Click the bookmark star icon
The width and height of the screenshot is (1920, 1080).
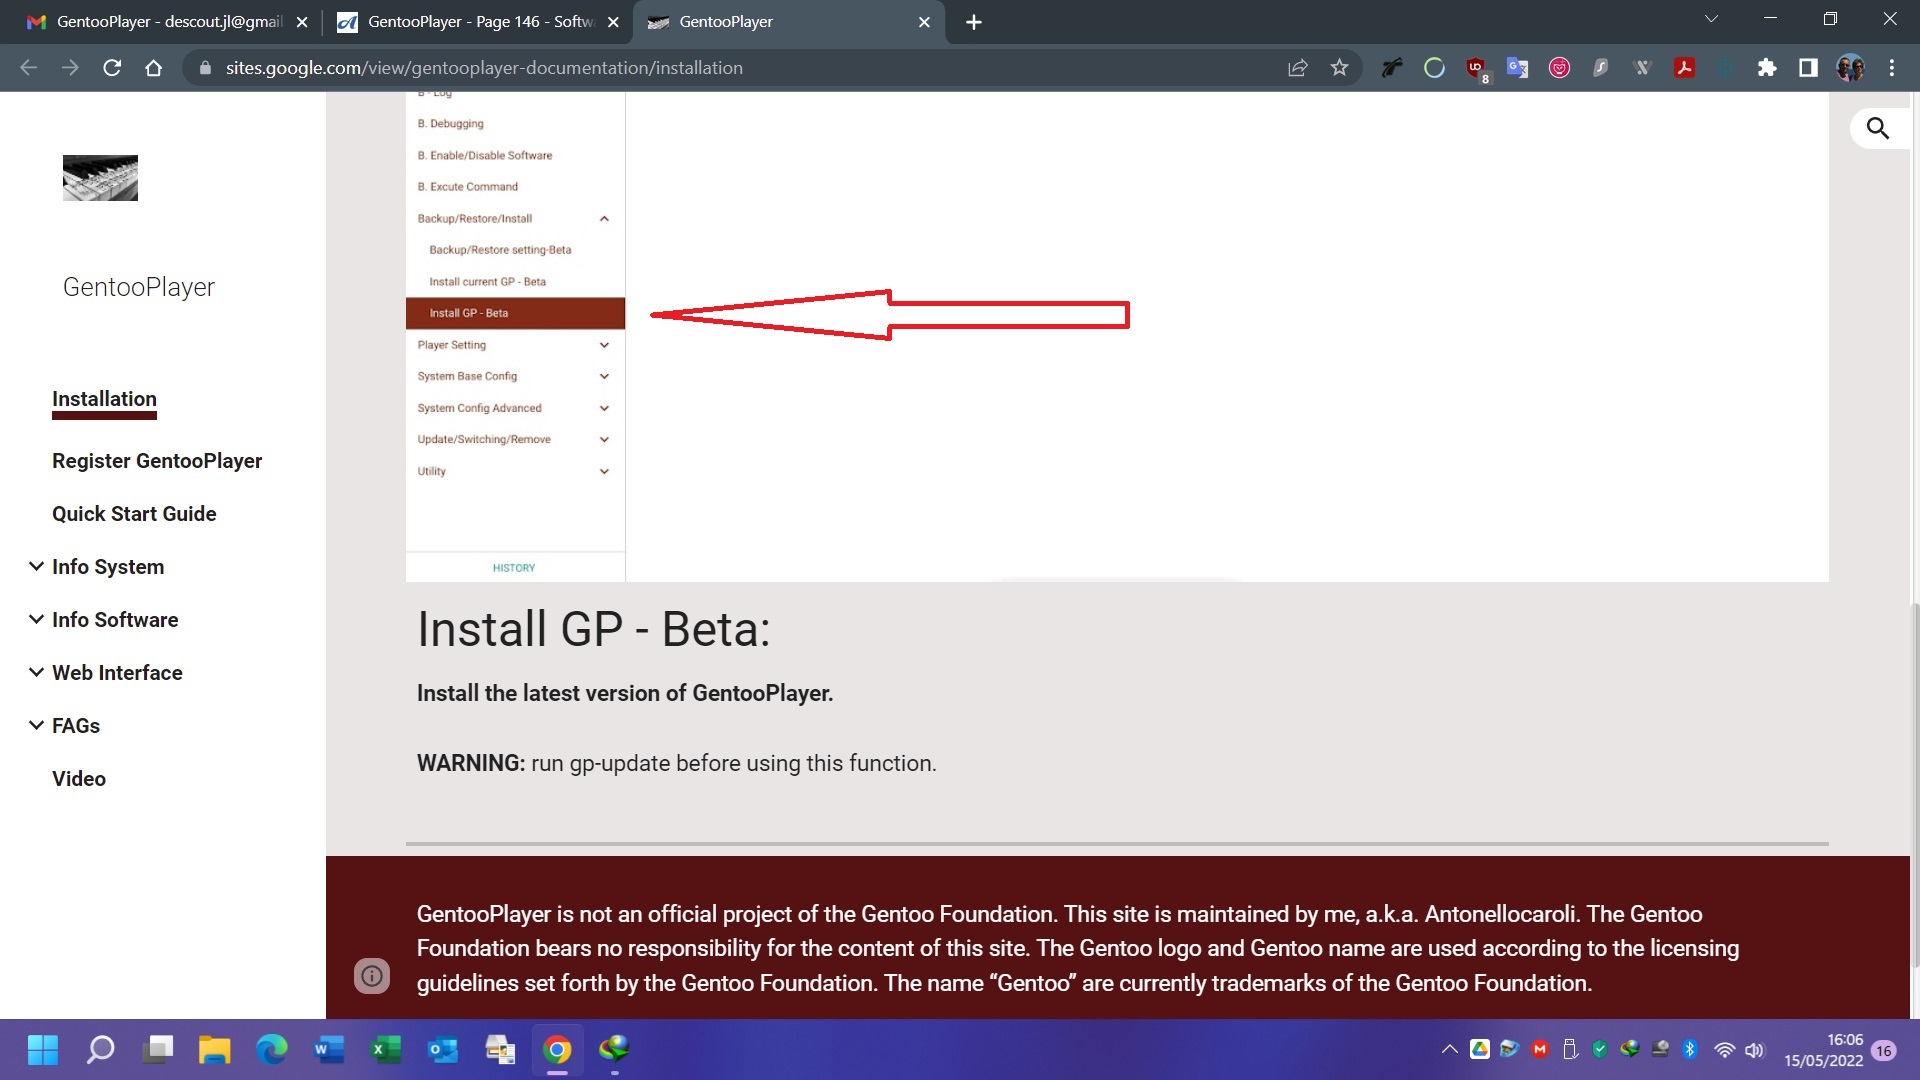pos(1339,68)
